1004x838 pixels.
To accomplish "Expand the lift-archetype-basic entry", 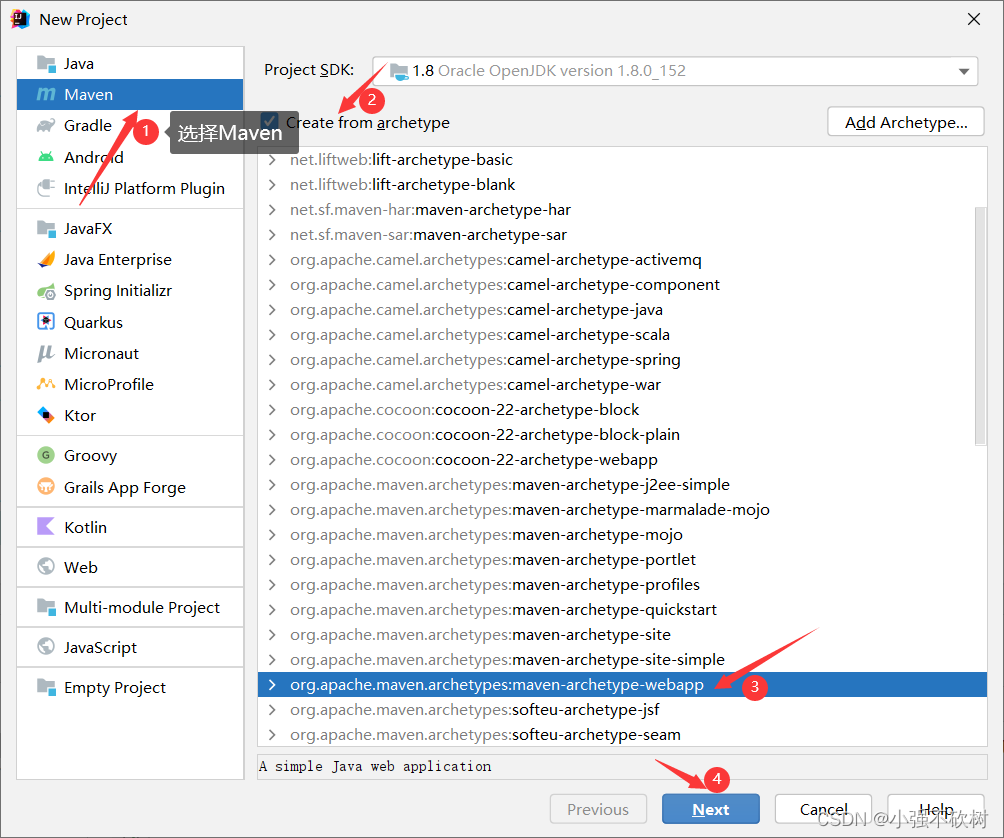I will [273, 159].
